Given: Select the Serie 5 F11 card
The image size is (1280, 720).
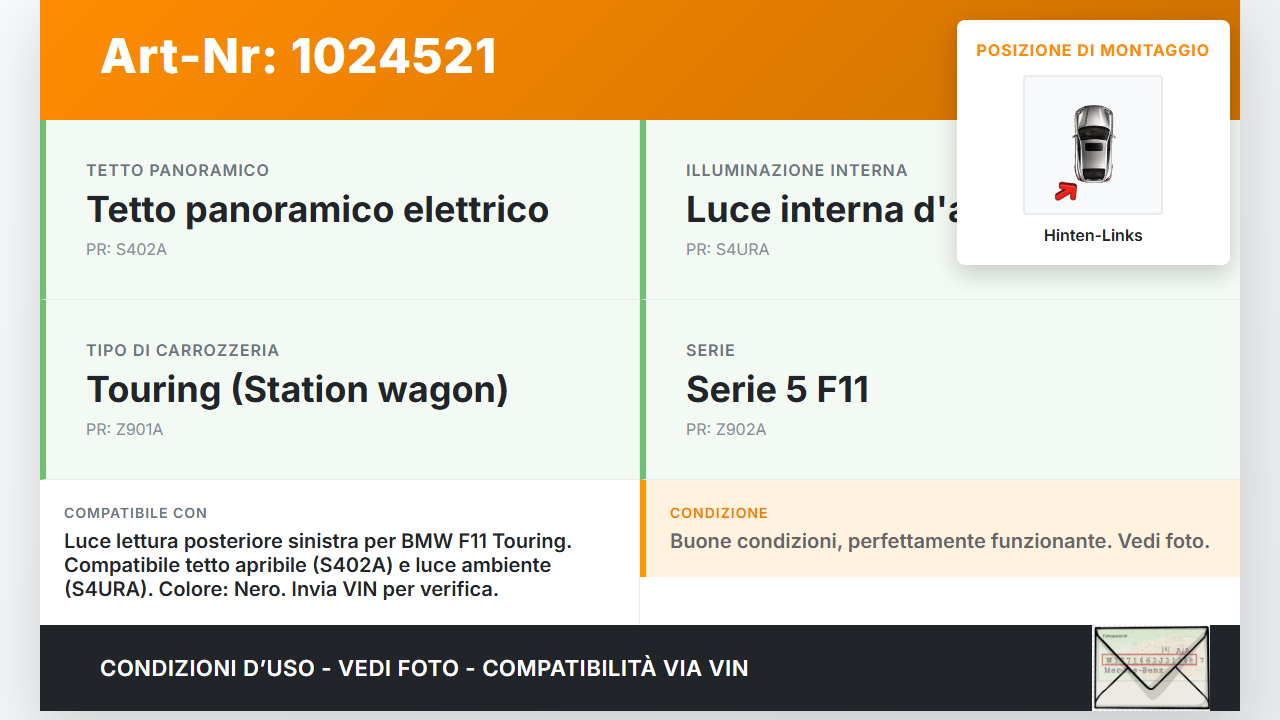Looking at the screenshot, I should [x=940, y=390].
